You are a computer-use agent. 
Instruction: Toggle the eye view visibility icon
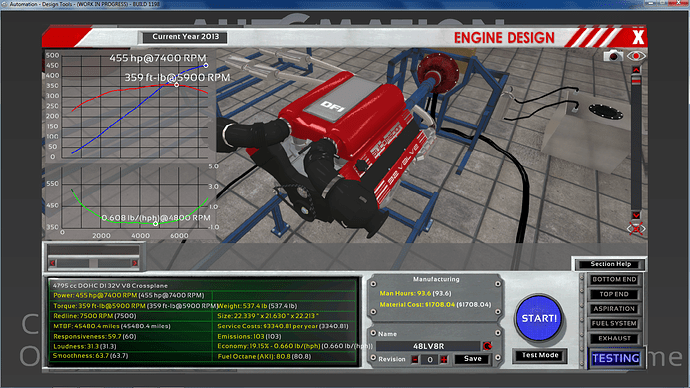point(636,56)
